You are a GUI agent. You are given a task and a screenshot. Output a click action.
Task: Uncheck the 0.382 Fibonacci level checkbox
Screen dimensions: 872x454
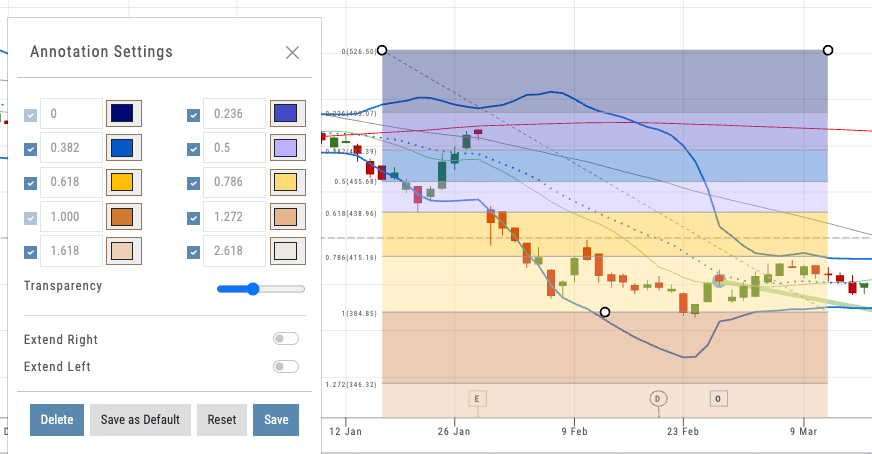coord(31,149)
